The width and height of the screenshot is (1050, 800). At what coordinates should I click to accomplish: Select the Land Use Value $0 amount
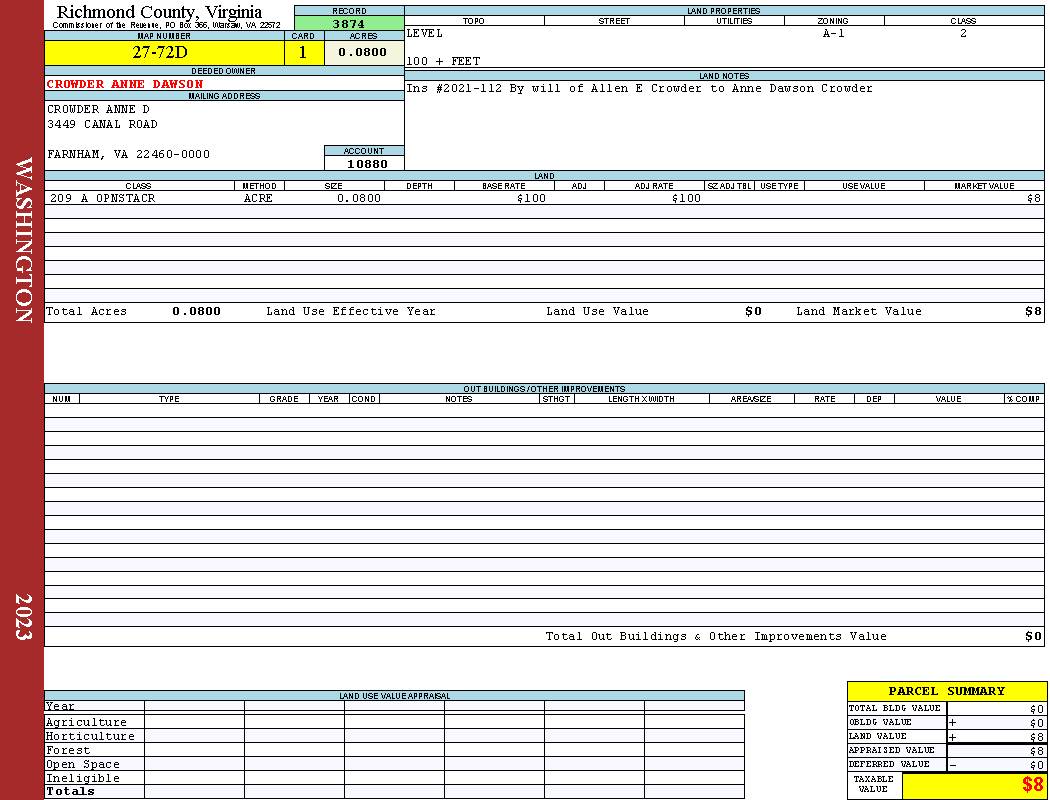point(753,311)
